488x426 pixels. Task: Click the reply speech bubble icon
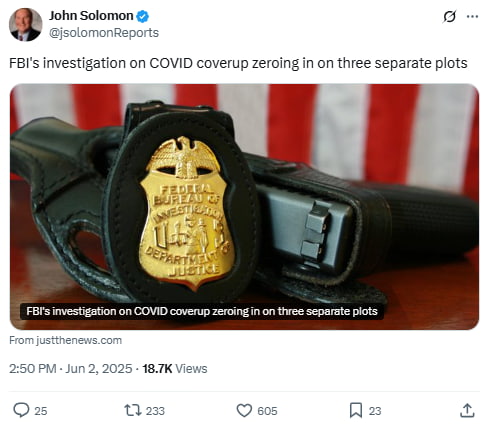pyautogui.click(x=21, y=410)
